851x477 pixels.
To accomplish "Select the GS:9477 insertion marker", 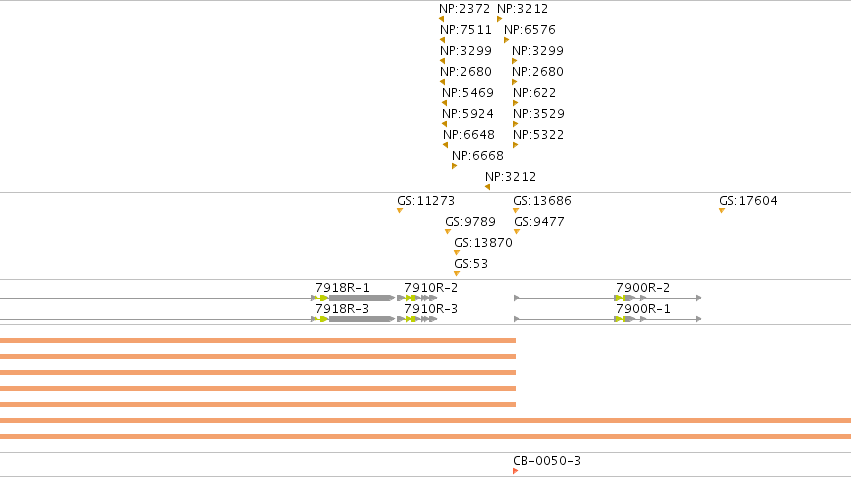I will 517,232.
